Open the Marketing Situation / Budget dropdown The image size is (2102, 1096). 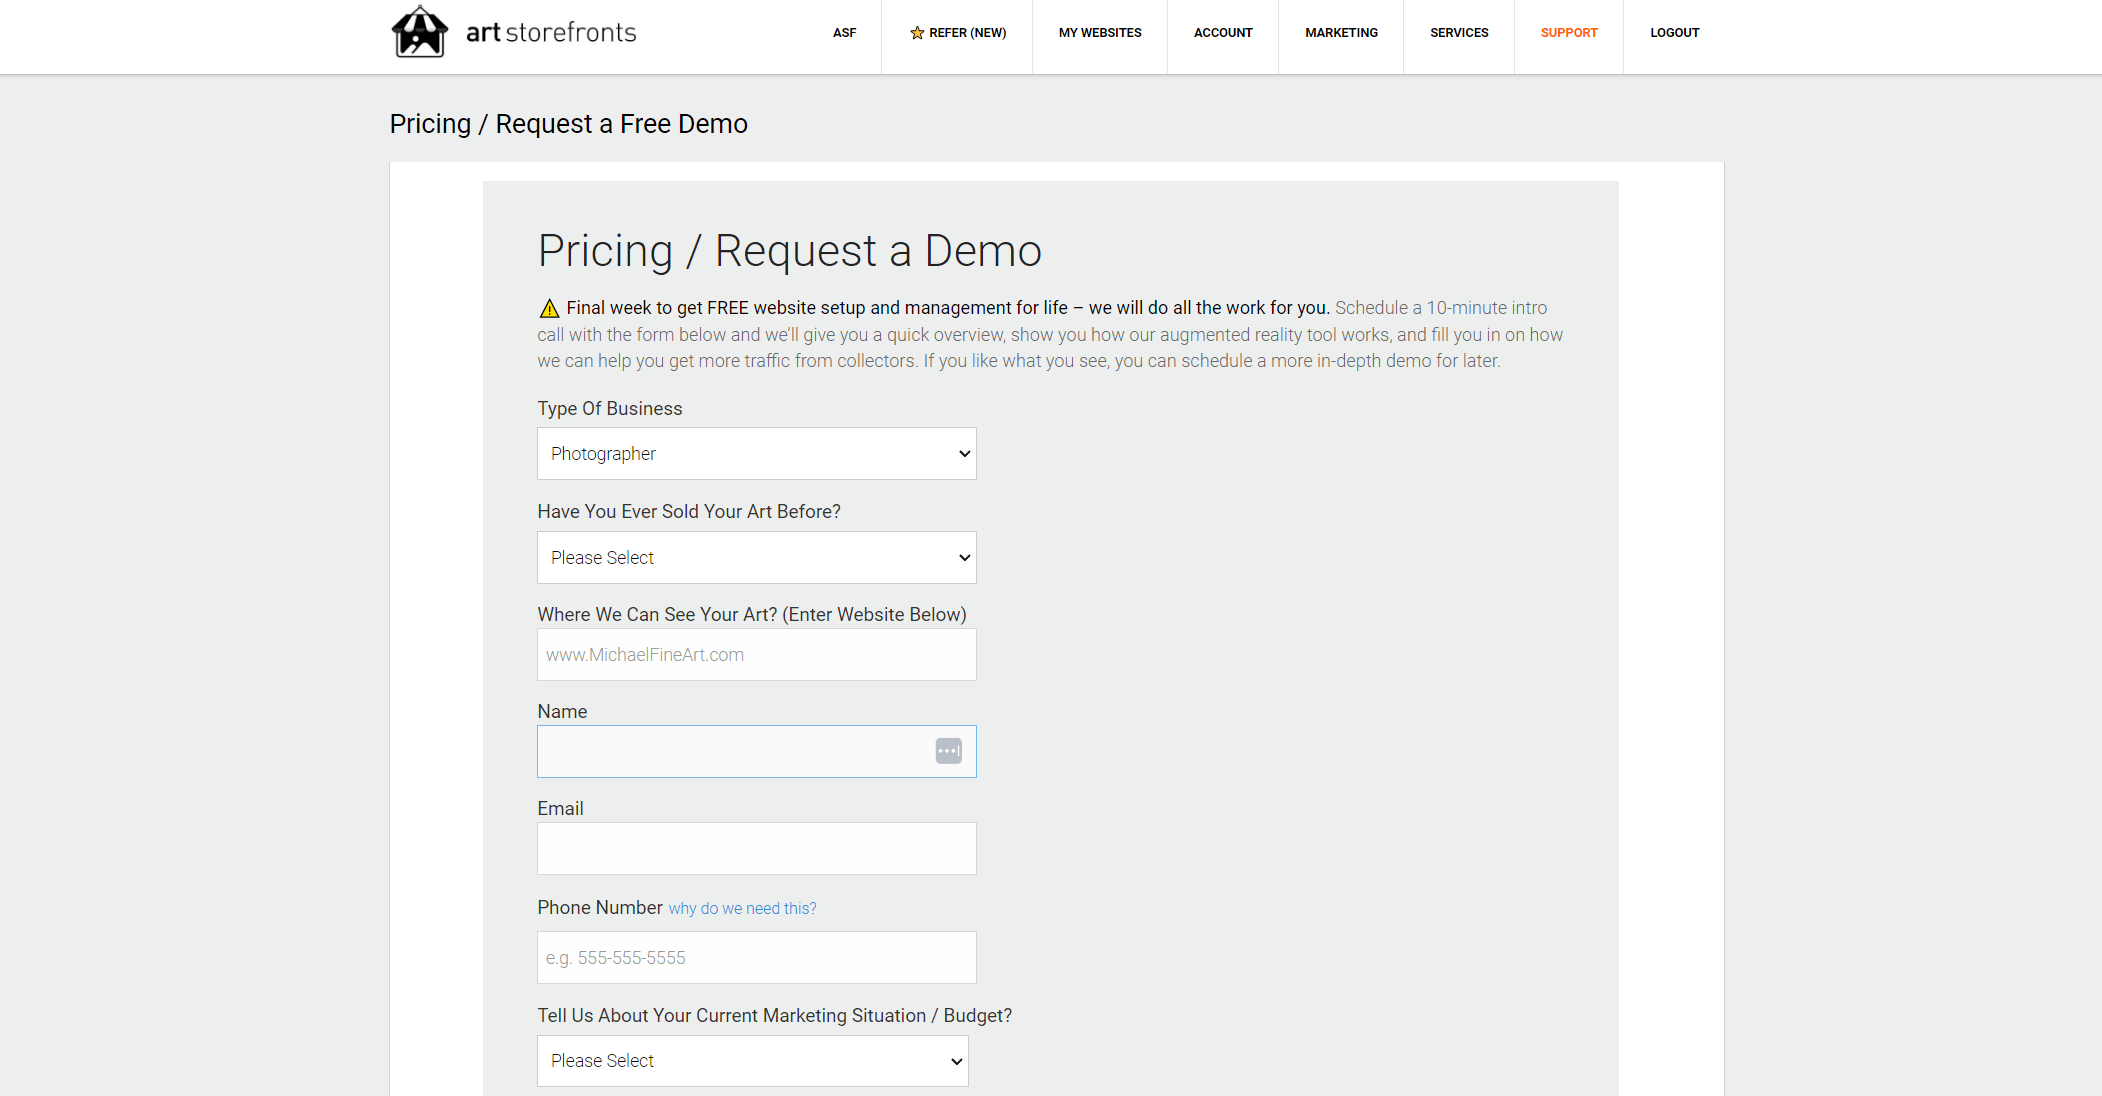pos(752,1061)
